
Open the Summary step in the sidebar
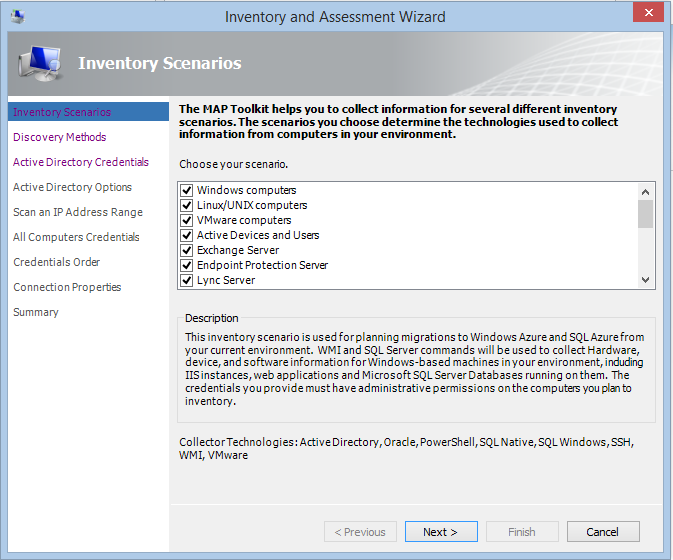coord(35,312)
